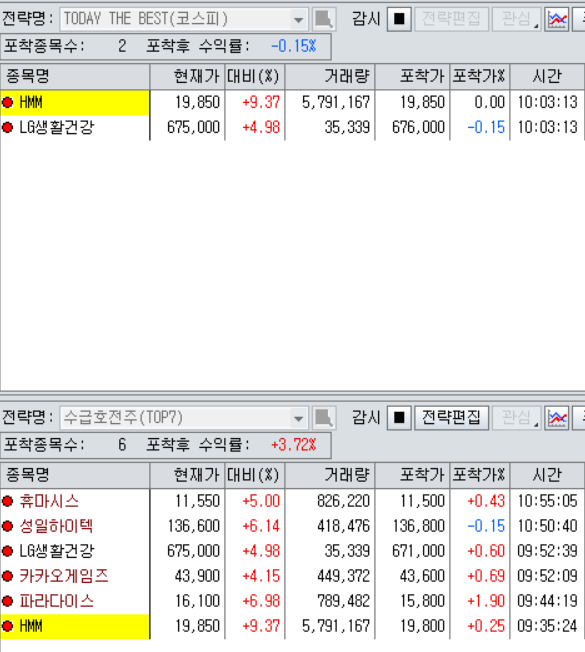Sort by 거래량 header in lower table
Viewport: 585px width, 652px height.
tap(330, 475)
